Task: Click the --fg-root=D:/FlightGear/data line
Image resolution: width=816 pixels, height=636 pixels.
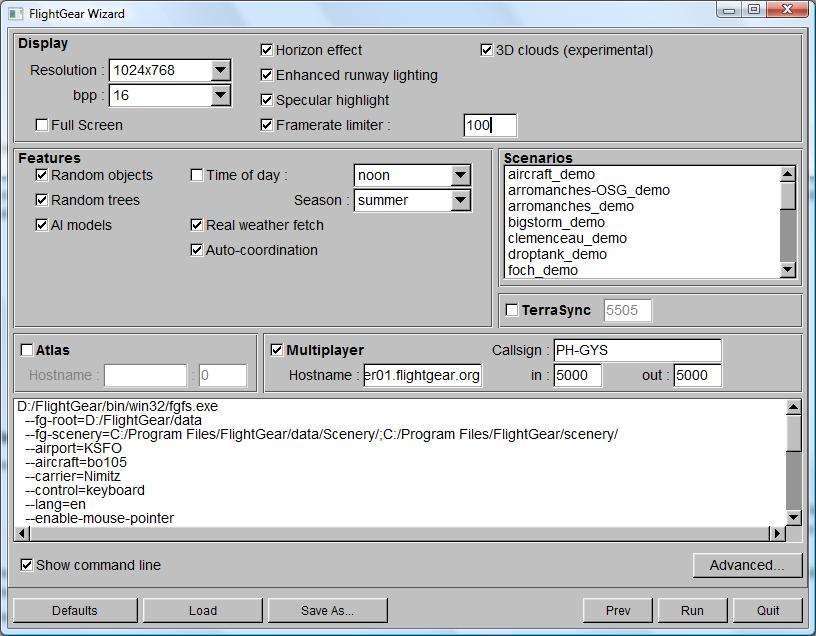Action: coord(113,420)
